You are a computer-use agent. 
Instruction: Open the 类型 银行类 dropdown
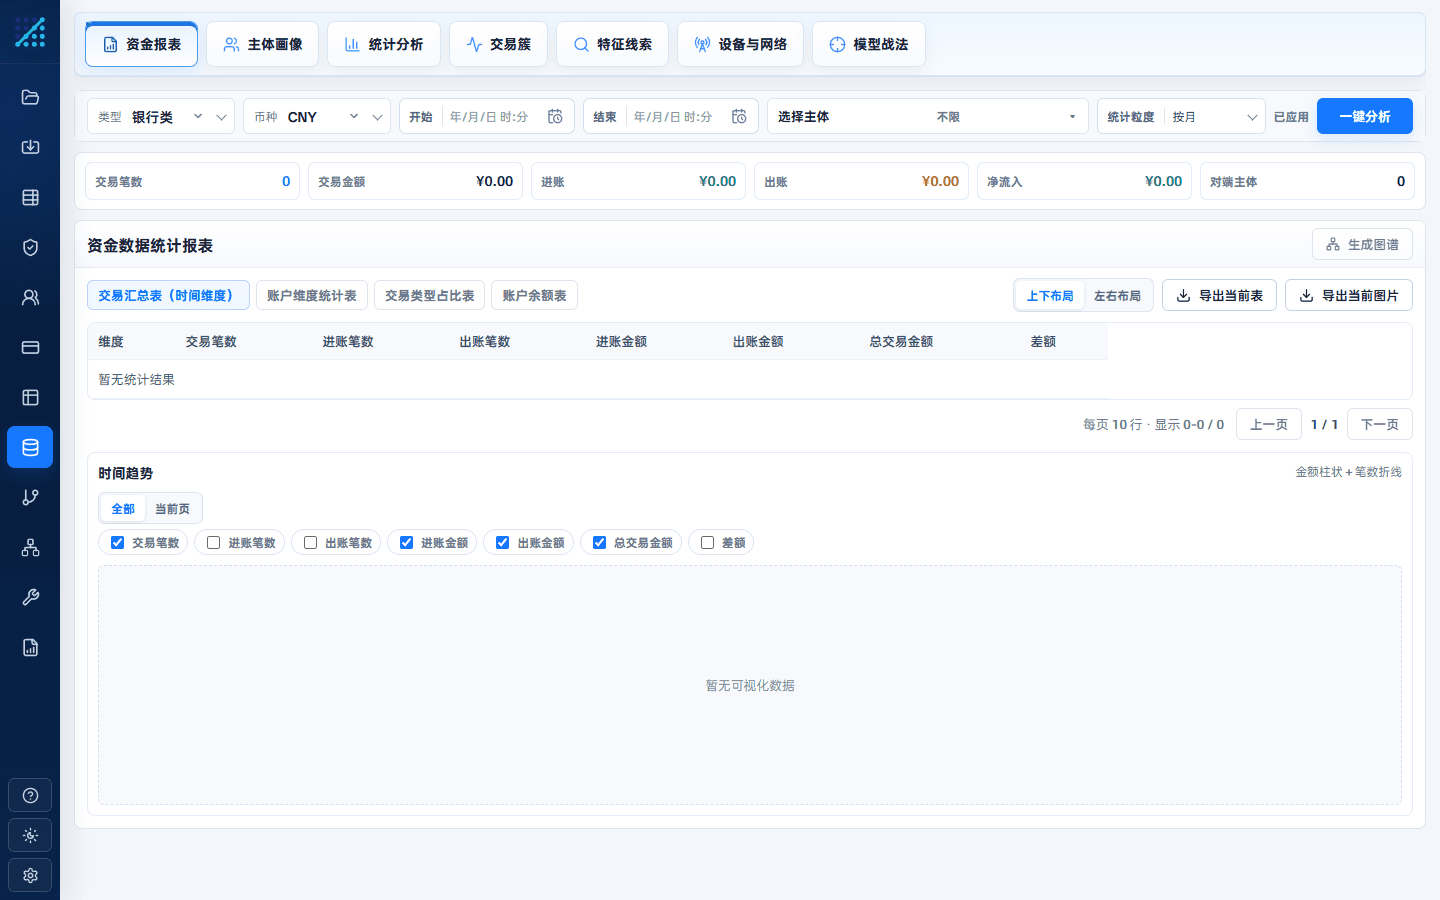click(x=161, y=117)
